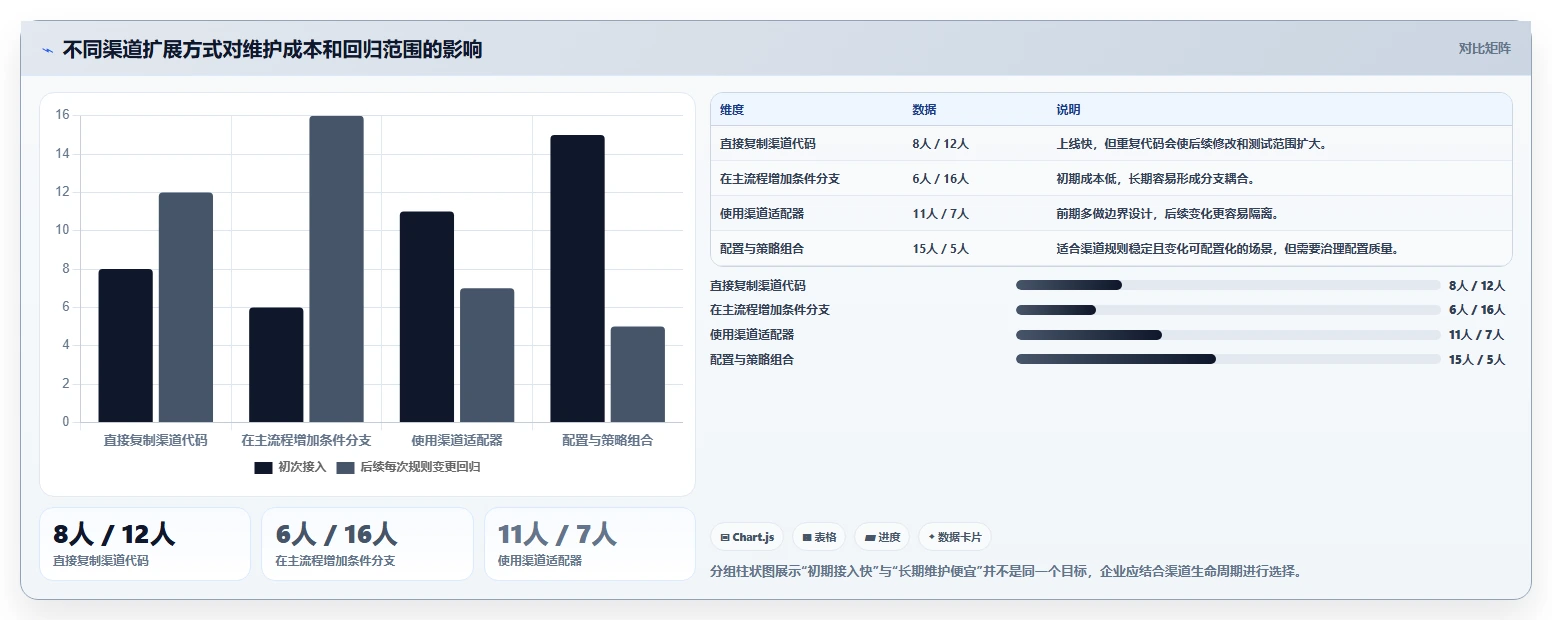Click the 数据 column header

tap(924, 110)
